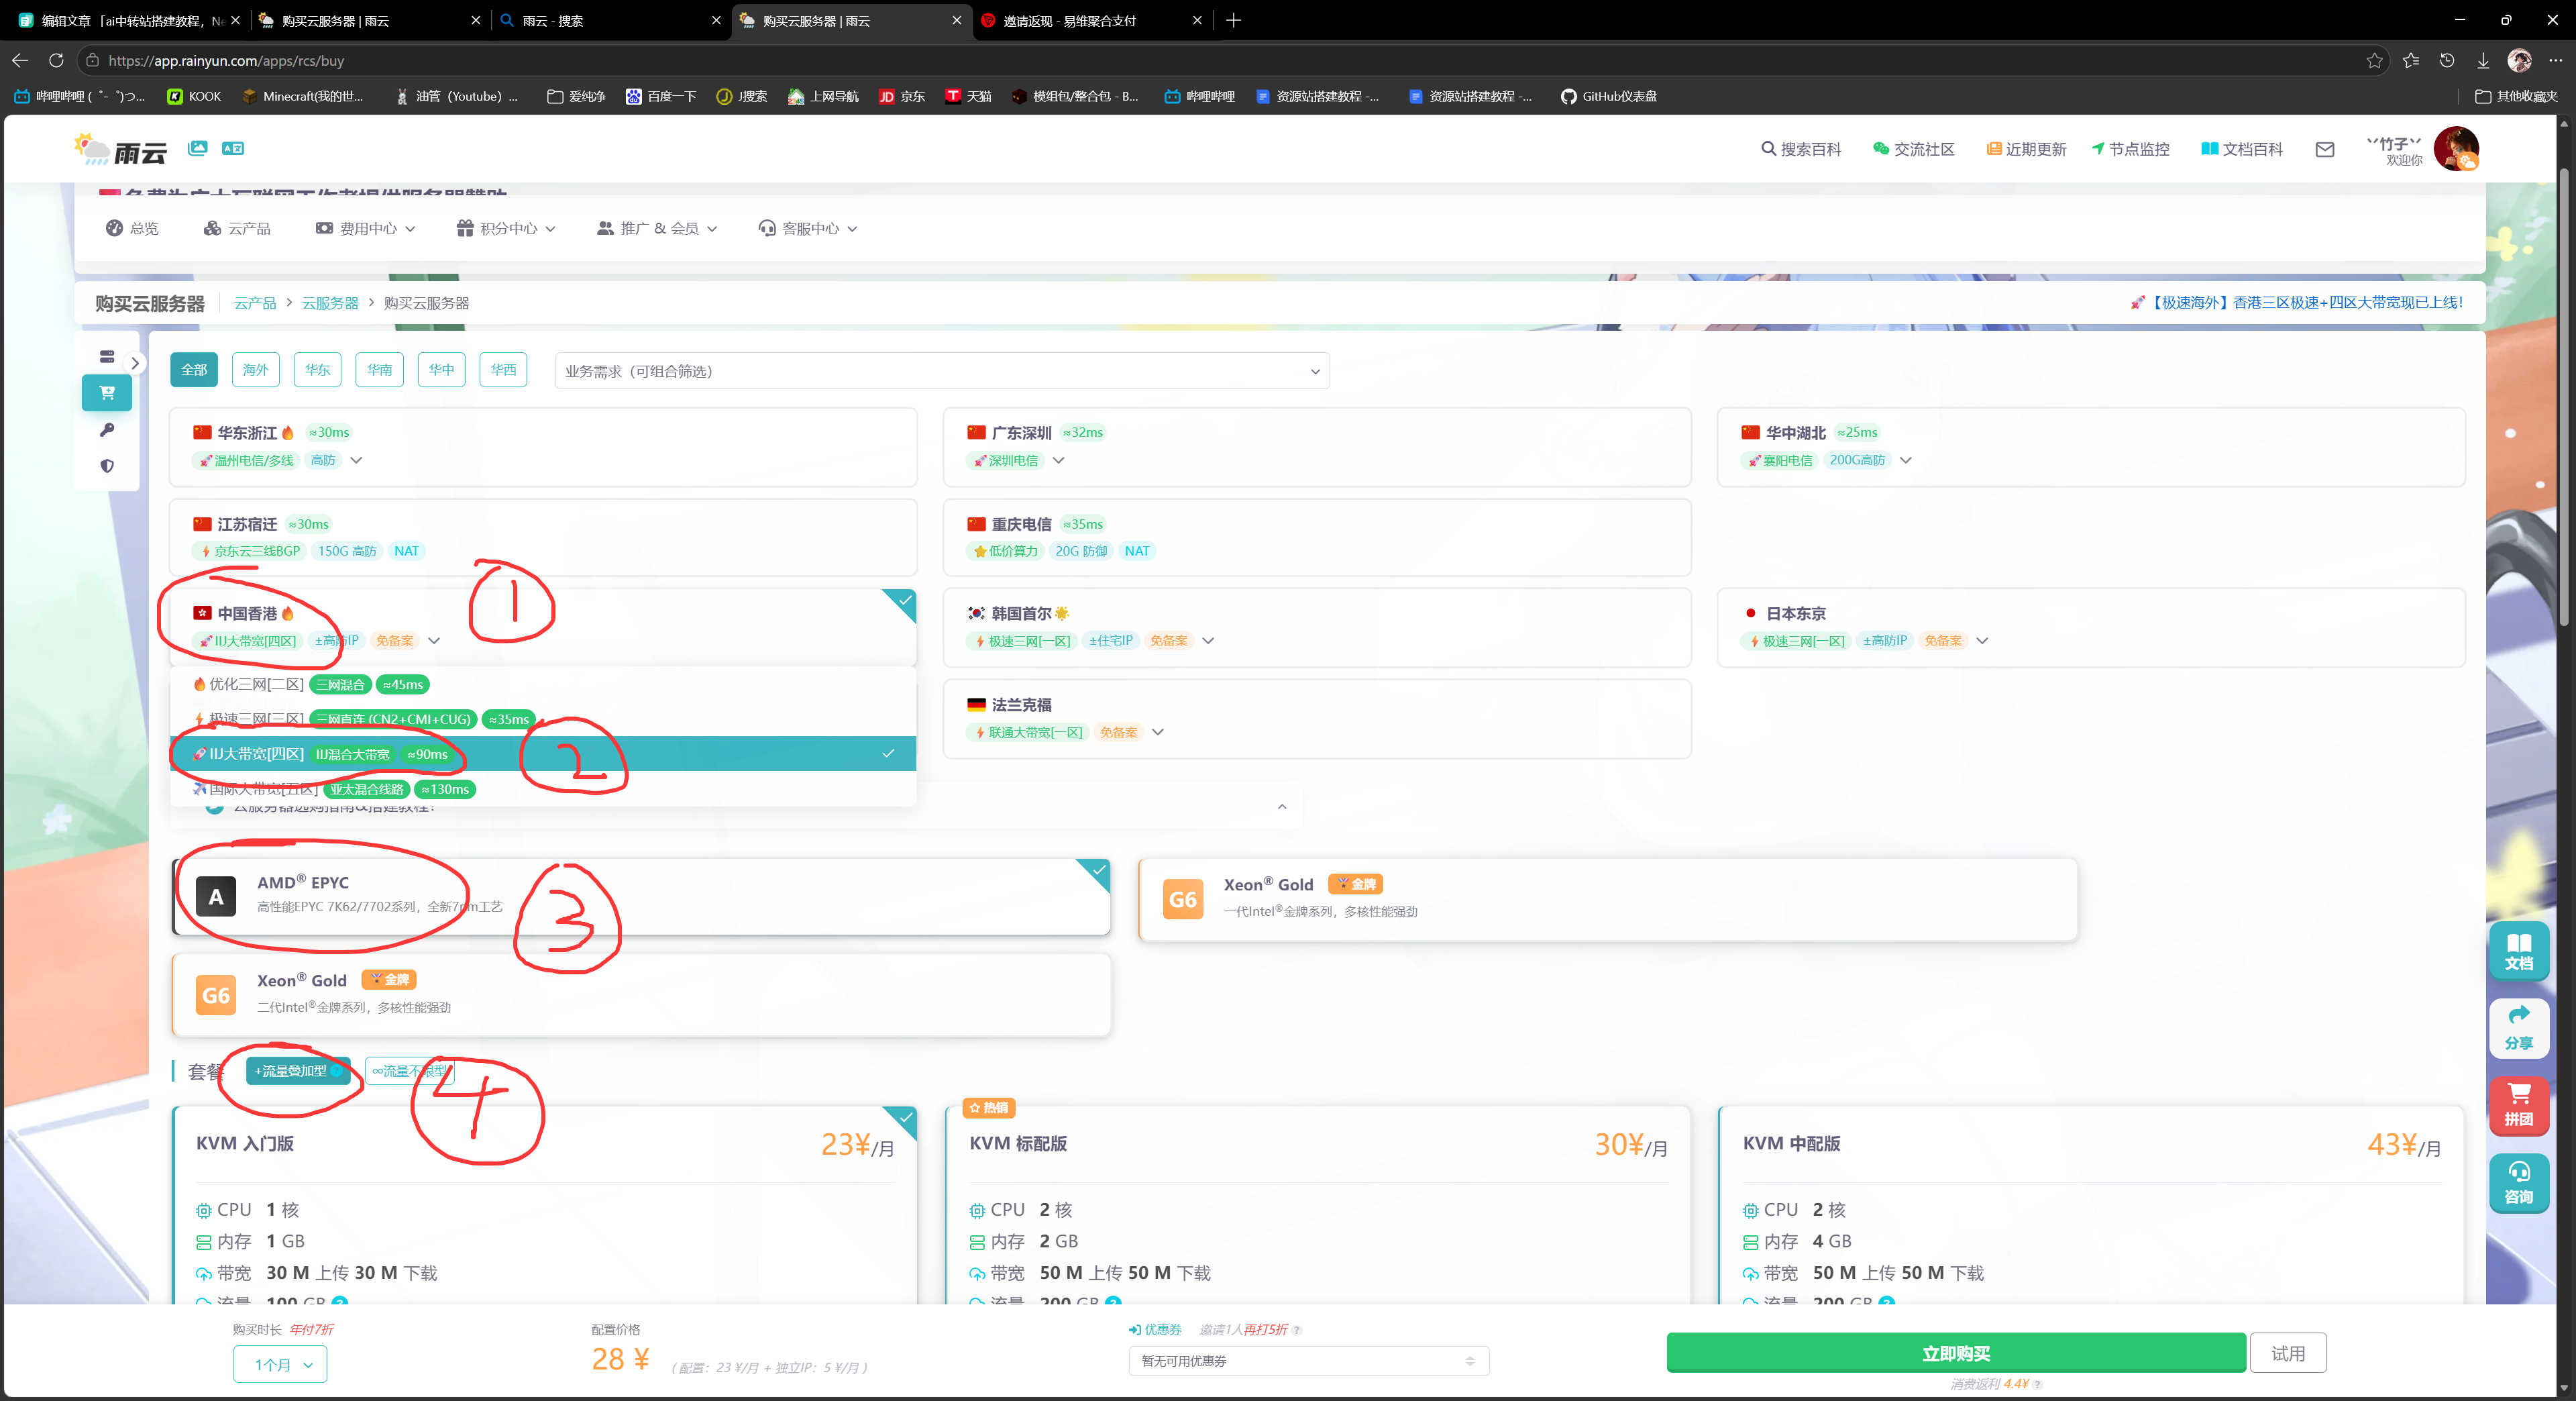Select the 国际大带宽[五区] option
The image size is (2576, 1401).
(x=543, y=789)
